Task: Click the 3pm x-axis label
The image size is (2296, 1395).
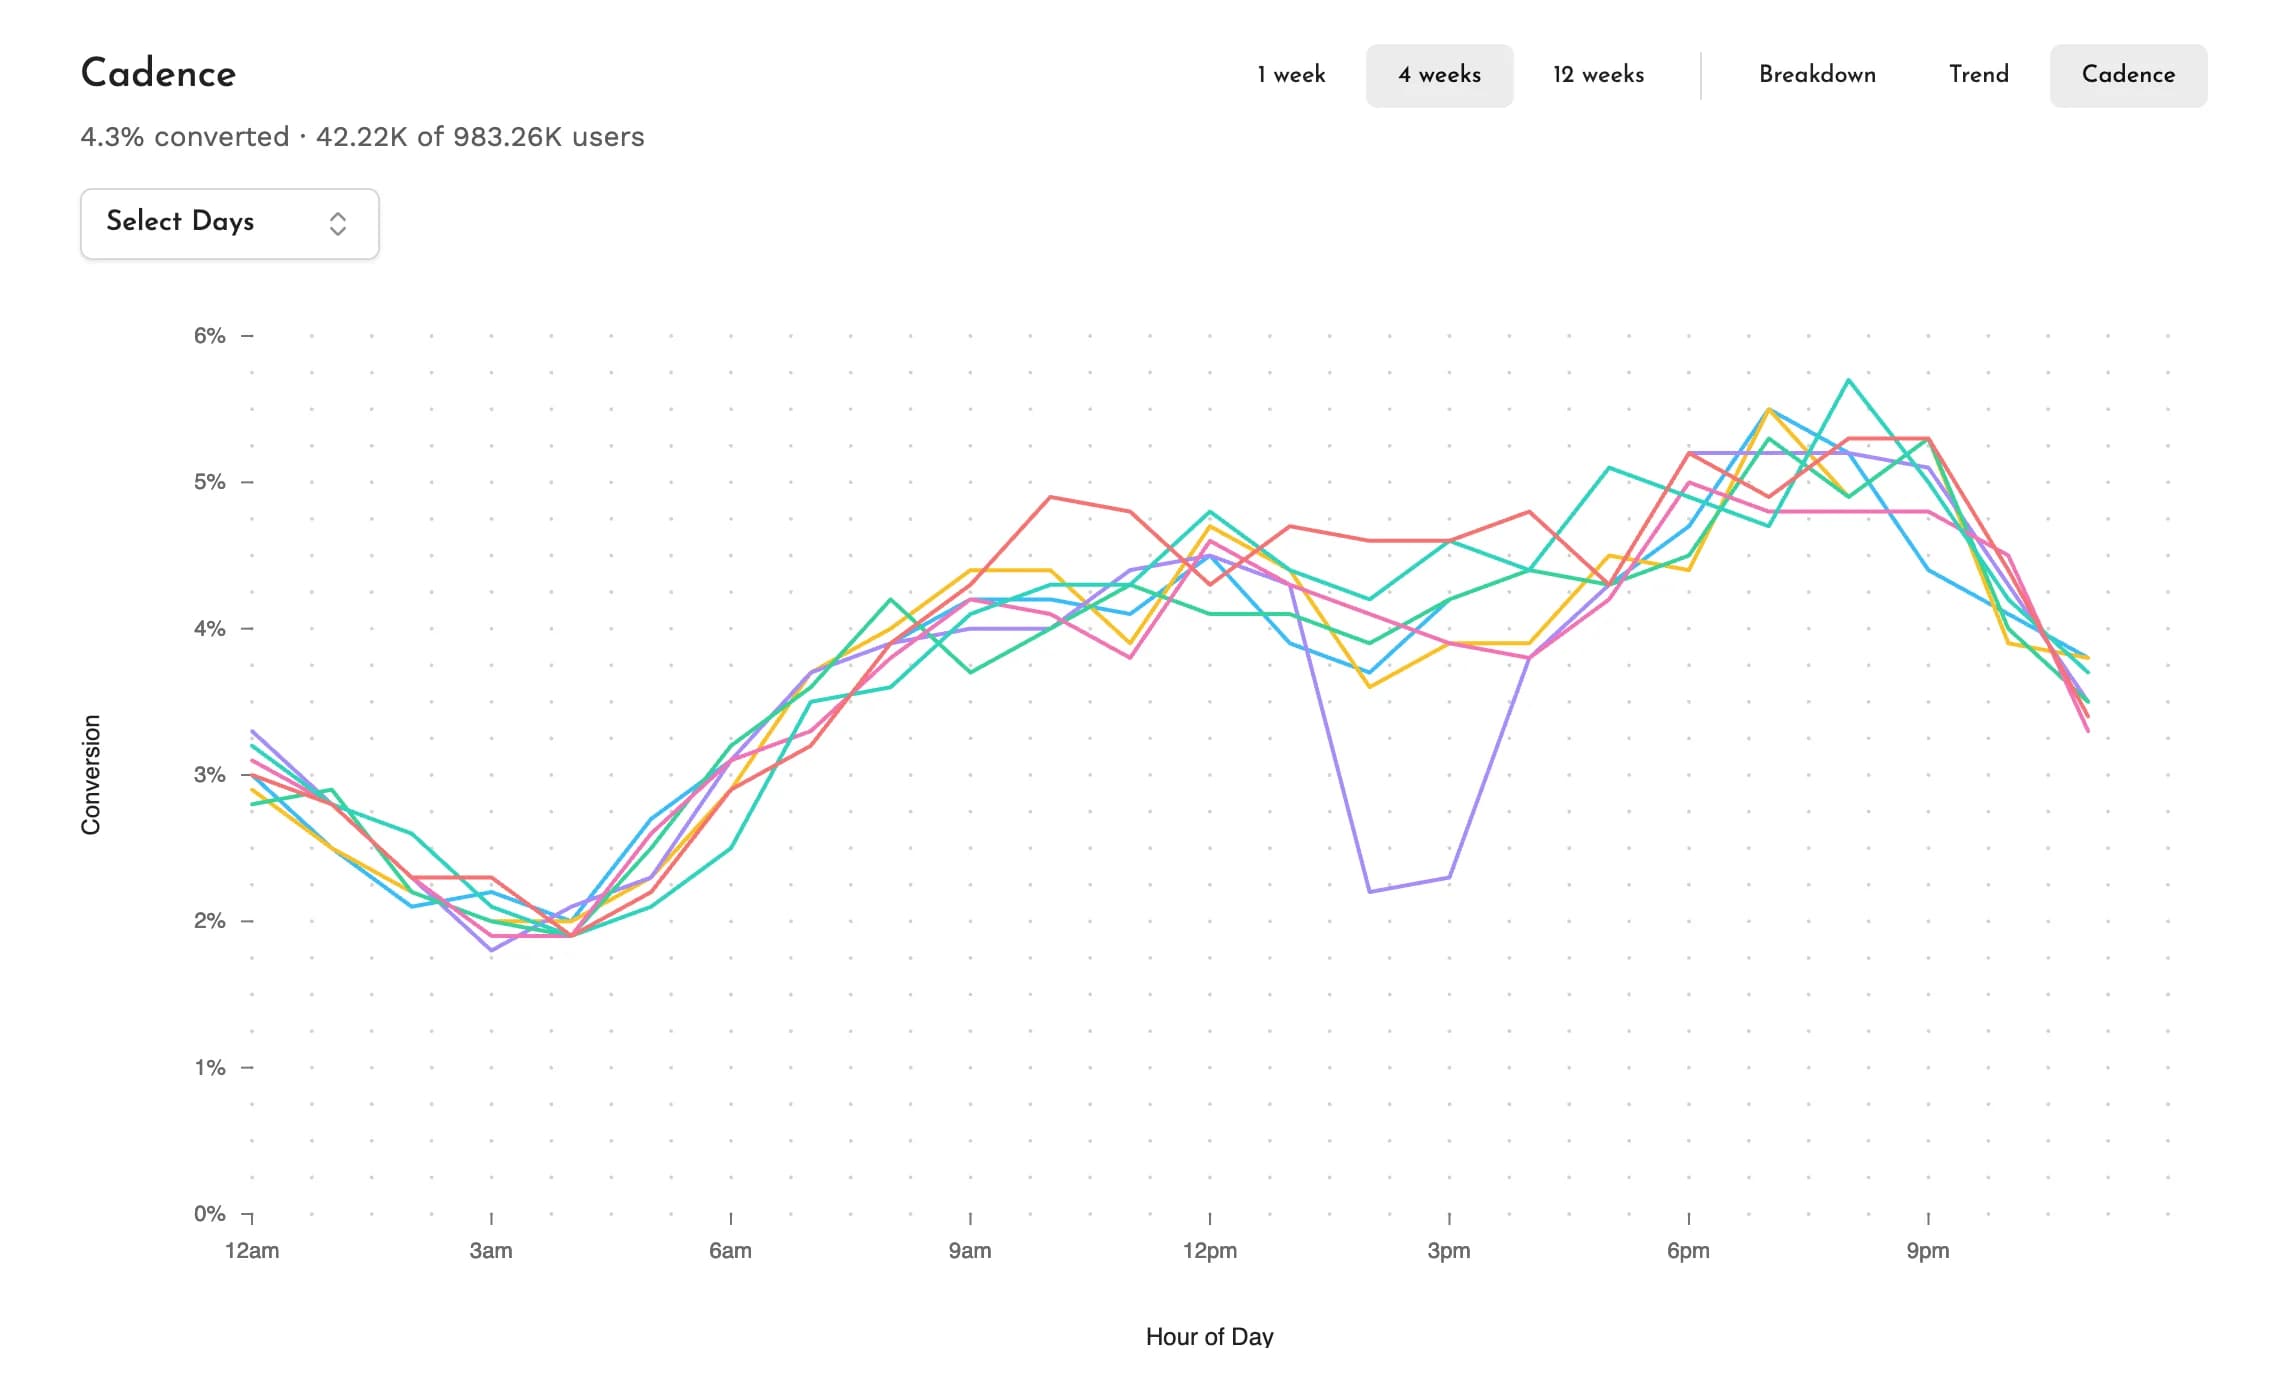Action: (1449, 1251)
